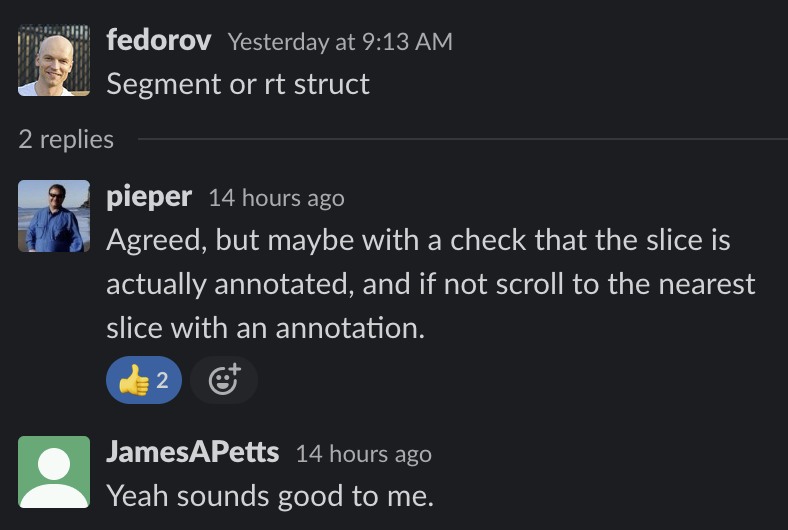Click the add reaction smiley icon

pyautogui.click(x=224, y=380)
